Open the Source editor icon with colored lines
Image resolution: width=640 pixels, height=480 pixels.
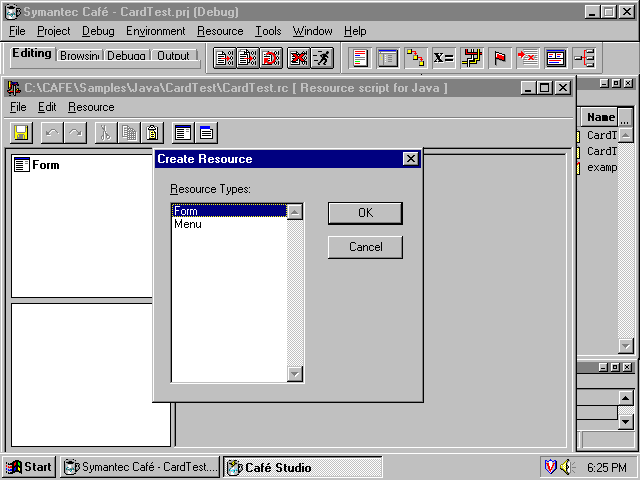point(360,58)
